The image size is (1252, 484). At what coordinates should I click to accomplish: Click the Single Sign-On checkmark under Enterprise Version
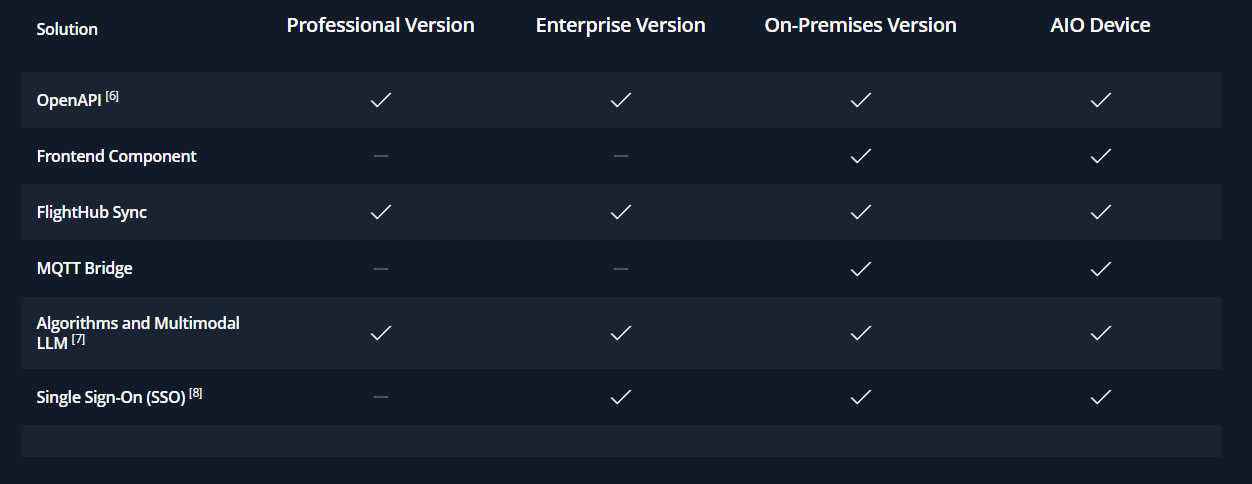click(x=620, y=397)
